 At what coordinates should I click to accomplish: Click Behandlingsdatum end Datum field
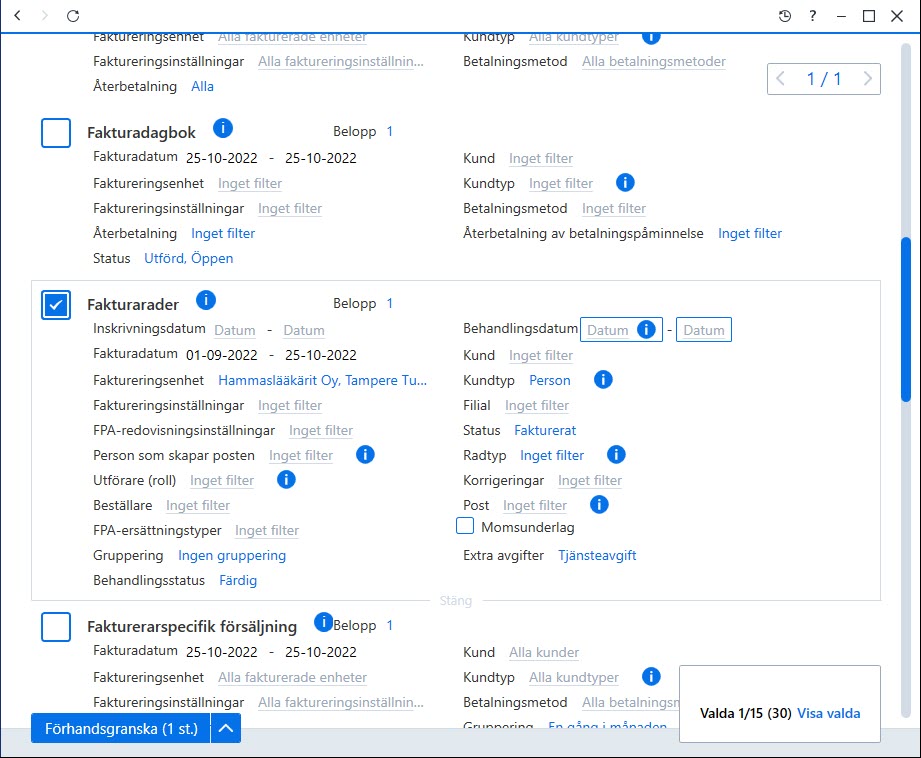(704, 330)
